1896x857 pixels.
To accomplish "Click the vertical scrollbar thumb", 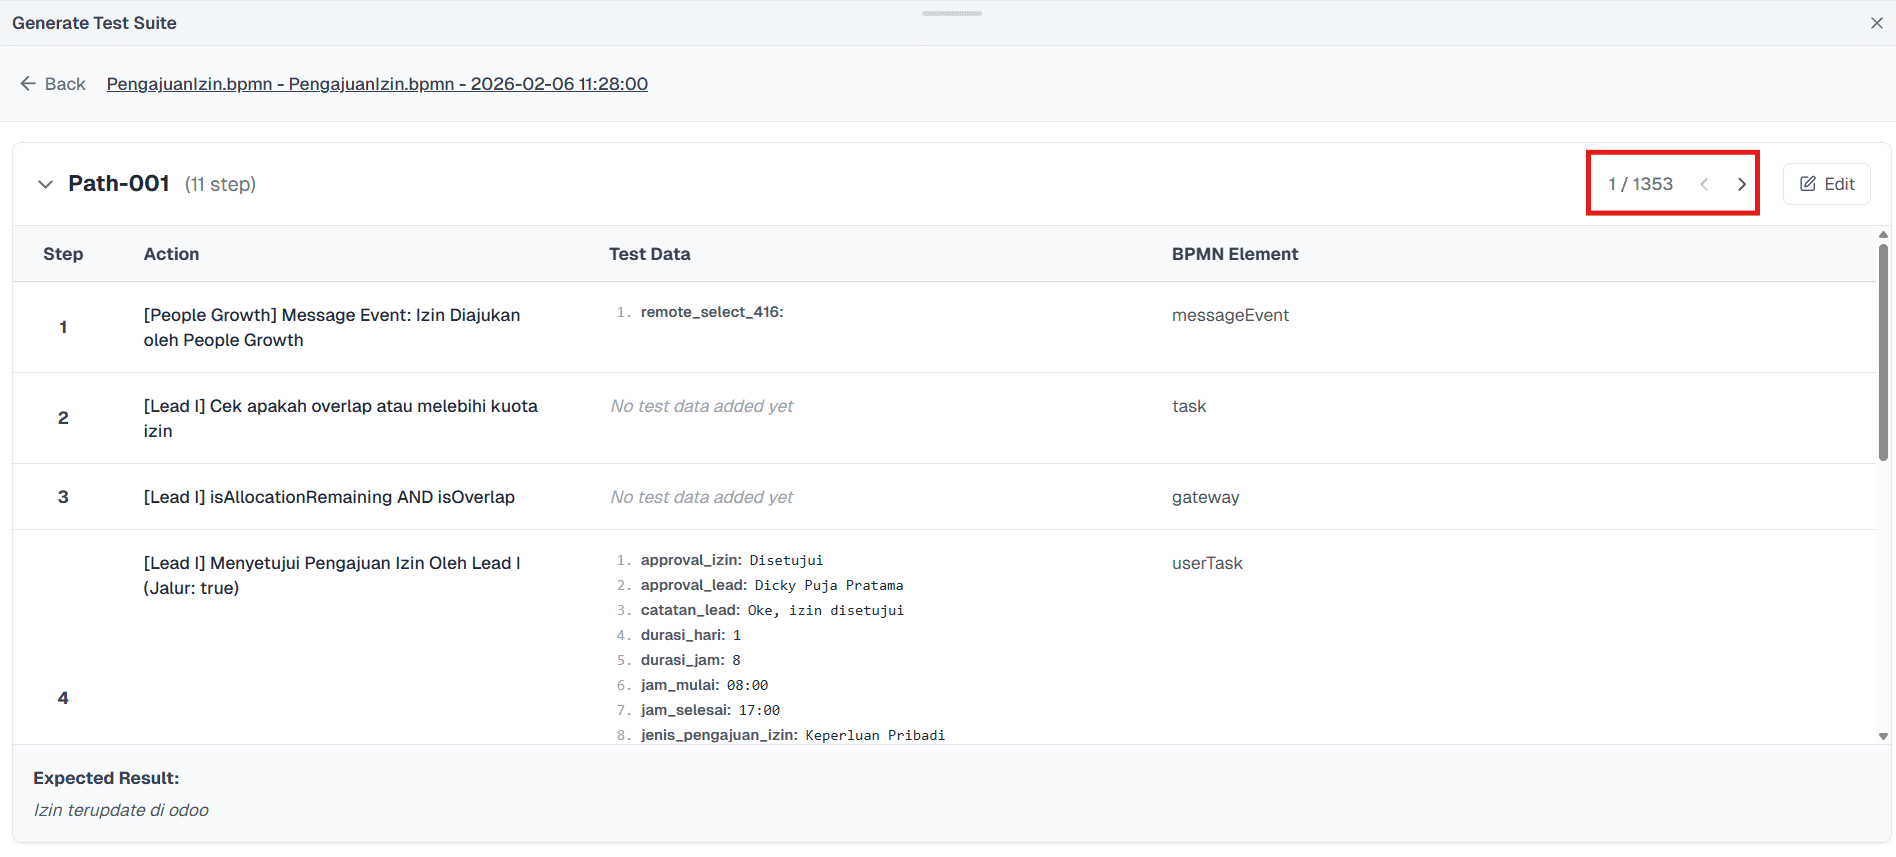I will (1883, 352).
